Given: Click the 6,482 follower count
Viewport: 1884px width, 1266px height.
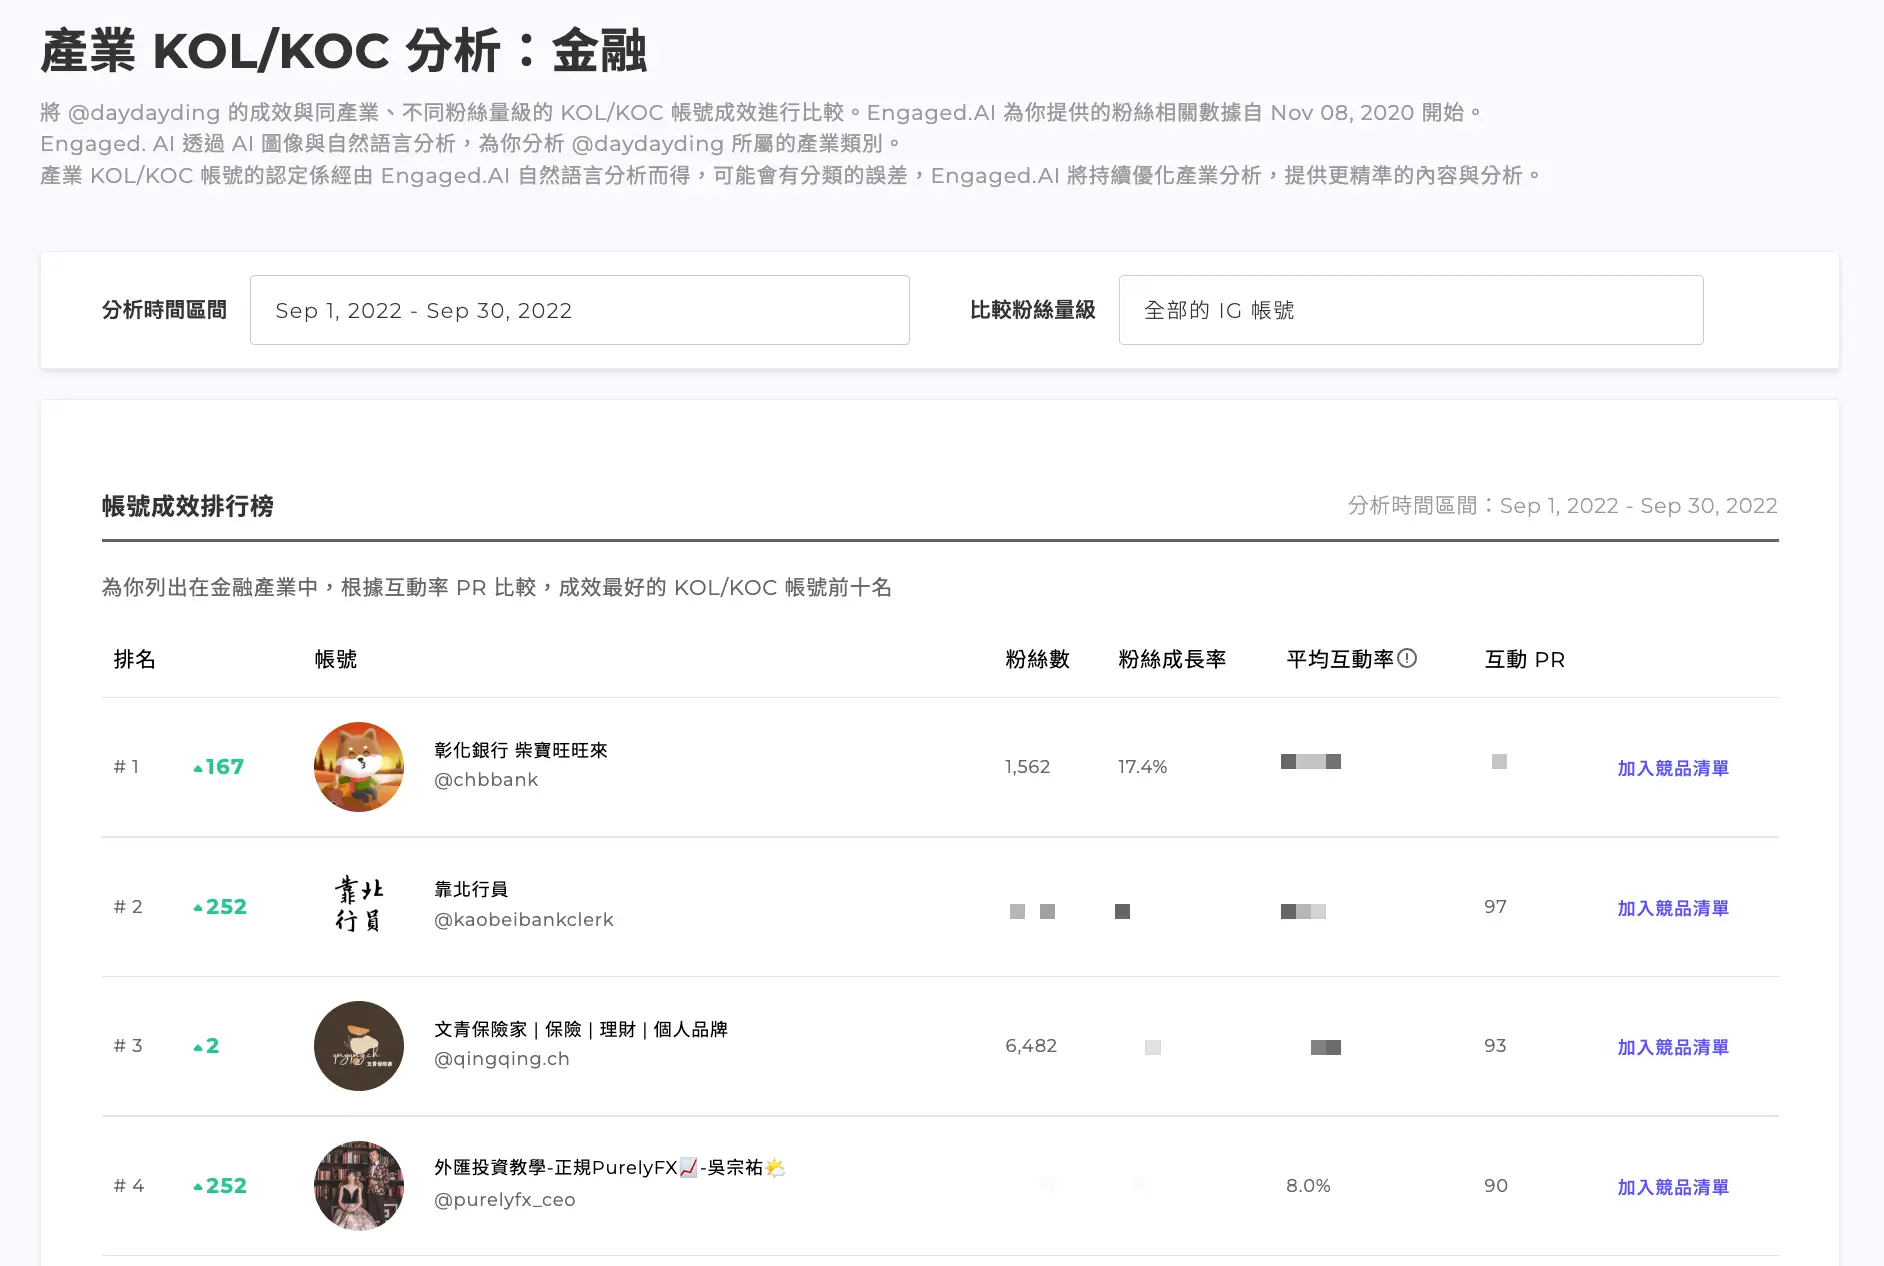Looking at the screenshot, I should (1031, 1046).
